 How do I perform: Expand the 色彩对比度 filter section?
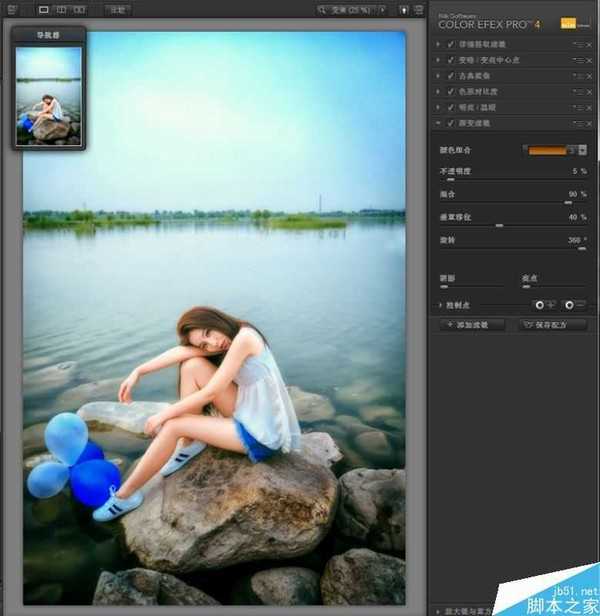438,92
